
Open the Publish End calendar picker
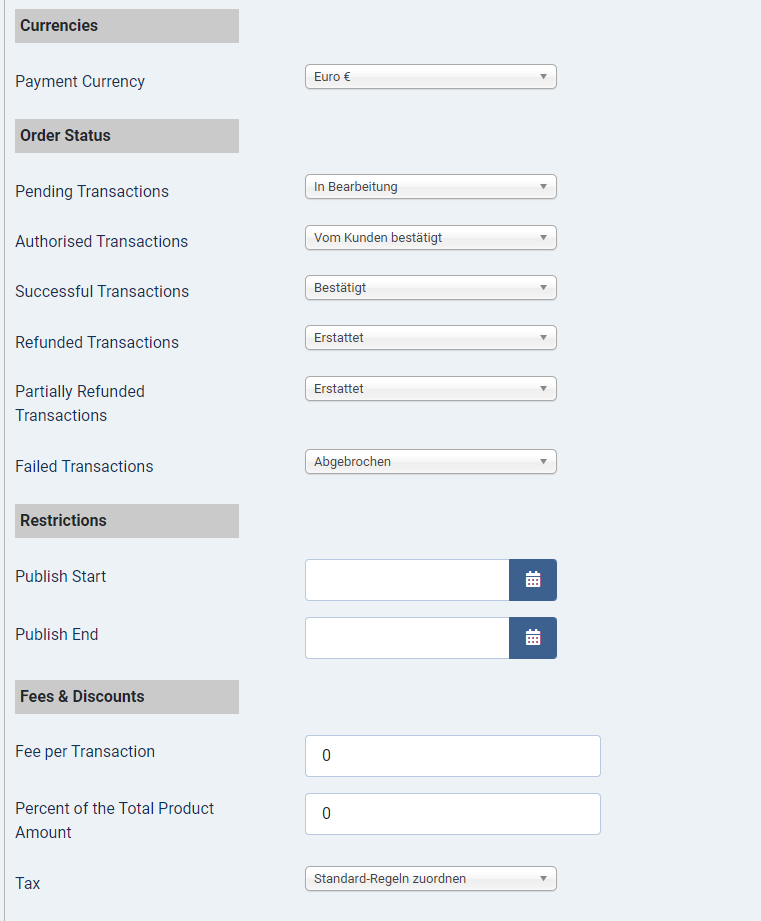tap(532, 638)
